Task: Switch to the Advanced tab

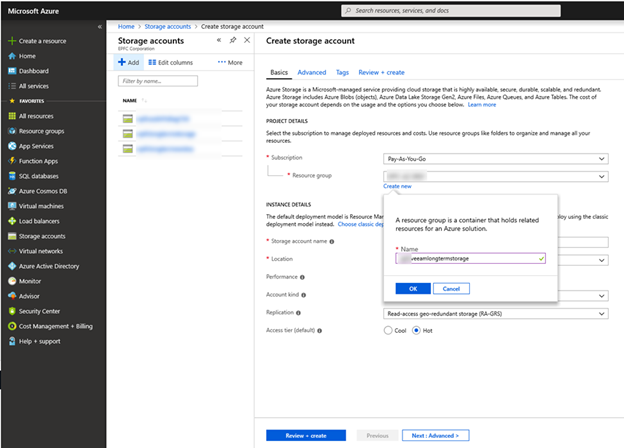Action: coord(312,72)
